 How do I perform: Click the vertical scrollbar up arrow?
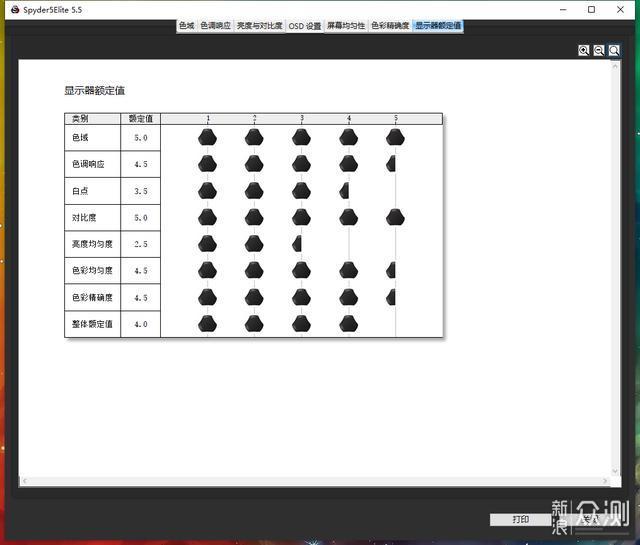point(616,65)
